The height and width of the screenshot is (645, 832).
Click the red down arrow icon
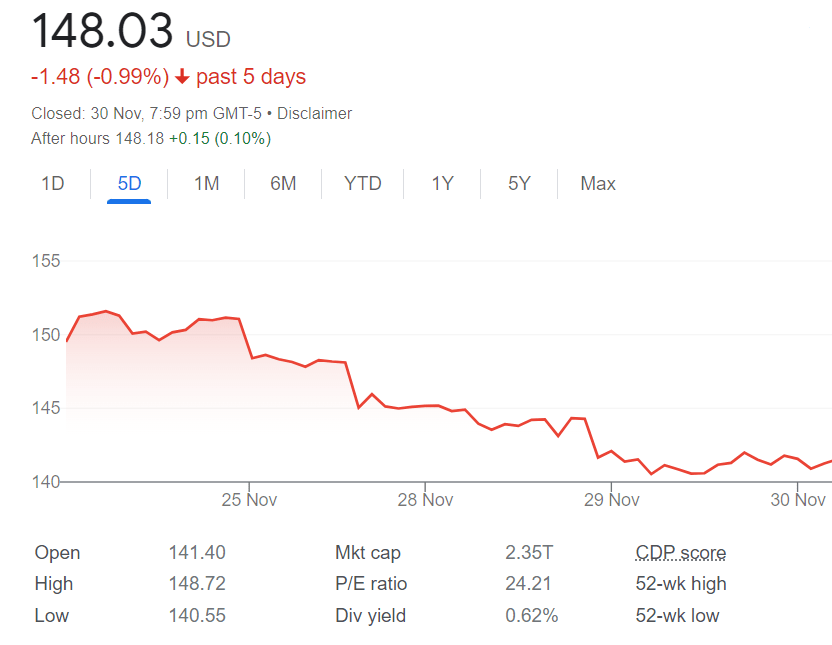(x=181, y=77)
